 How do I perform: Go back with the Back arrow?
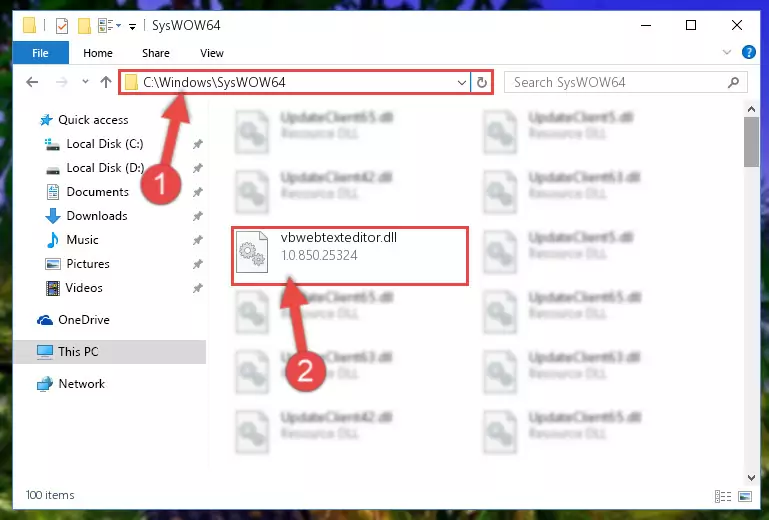32,82
